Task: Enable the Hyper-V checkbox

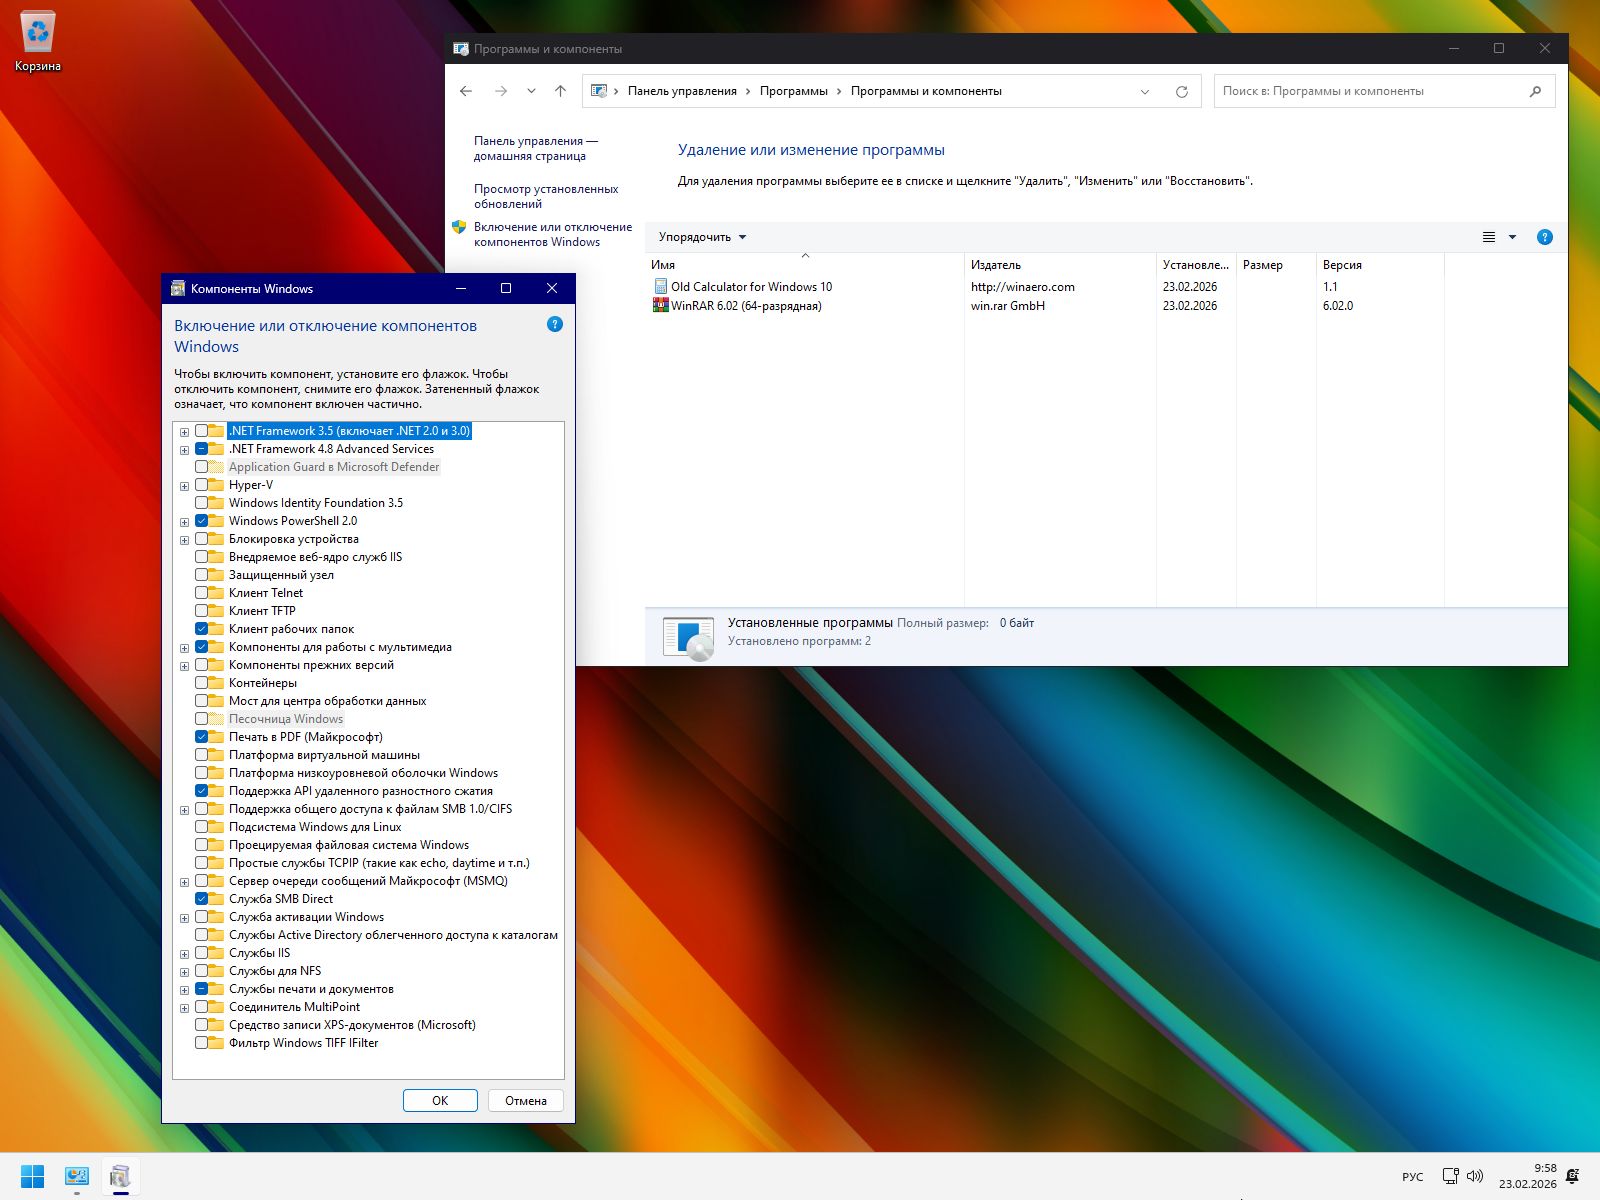Action: [x=202, y=485]
